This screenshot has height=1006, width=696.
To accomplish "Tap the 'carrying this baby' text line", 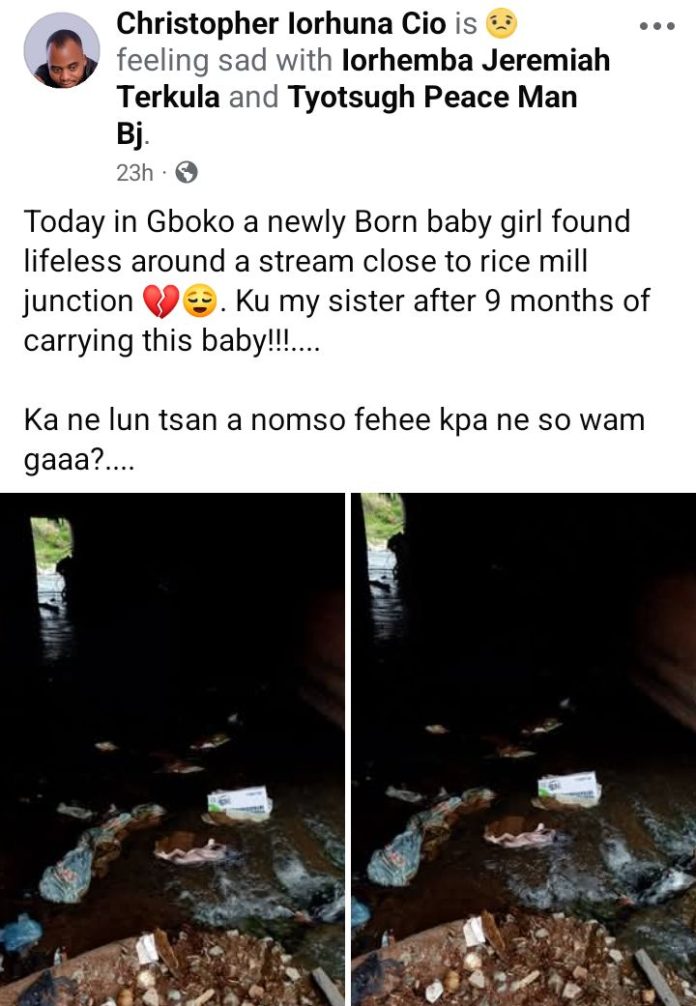I will coord(171,341).
